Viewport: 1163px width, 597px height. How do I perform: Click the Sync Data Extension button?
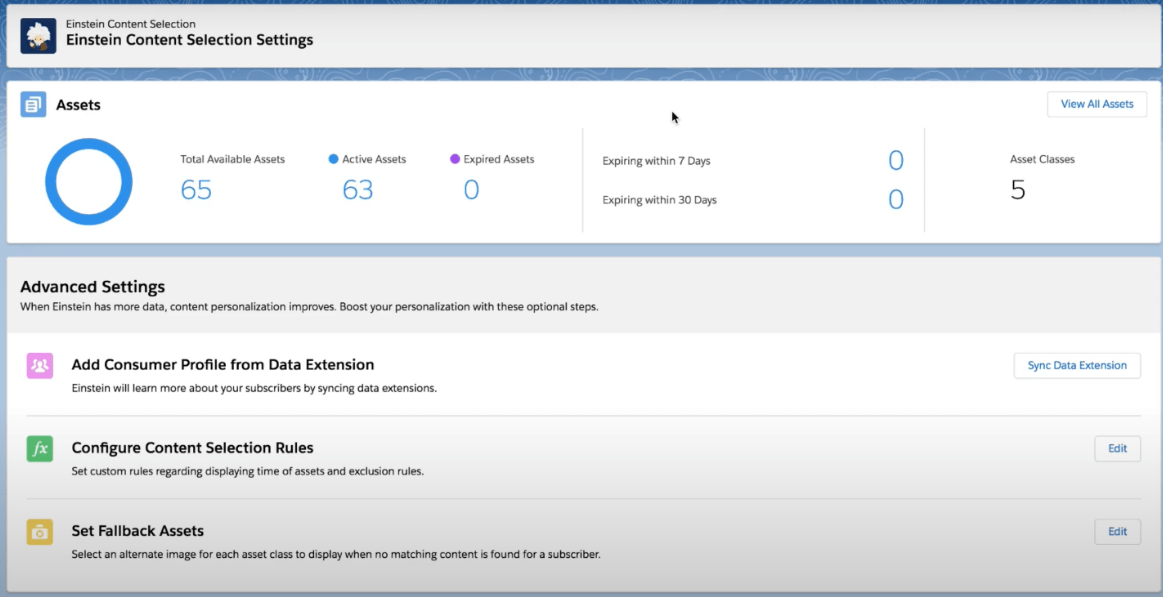1077,365
